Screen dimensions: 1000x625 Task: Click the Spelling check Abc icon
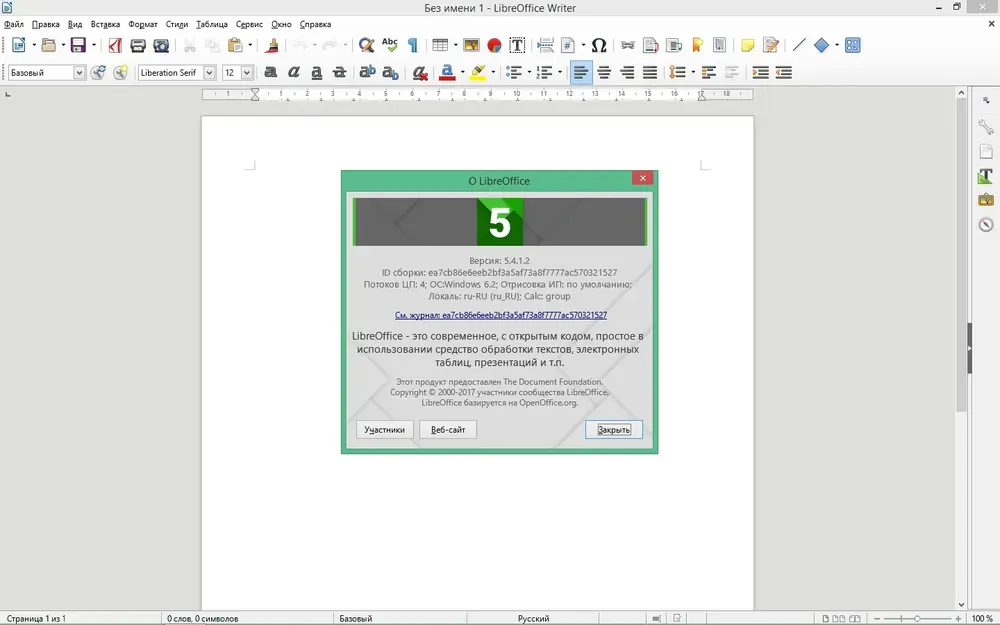[x=389, y=45]
